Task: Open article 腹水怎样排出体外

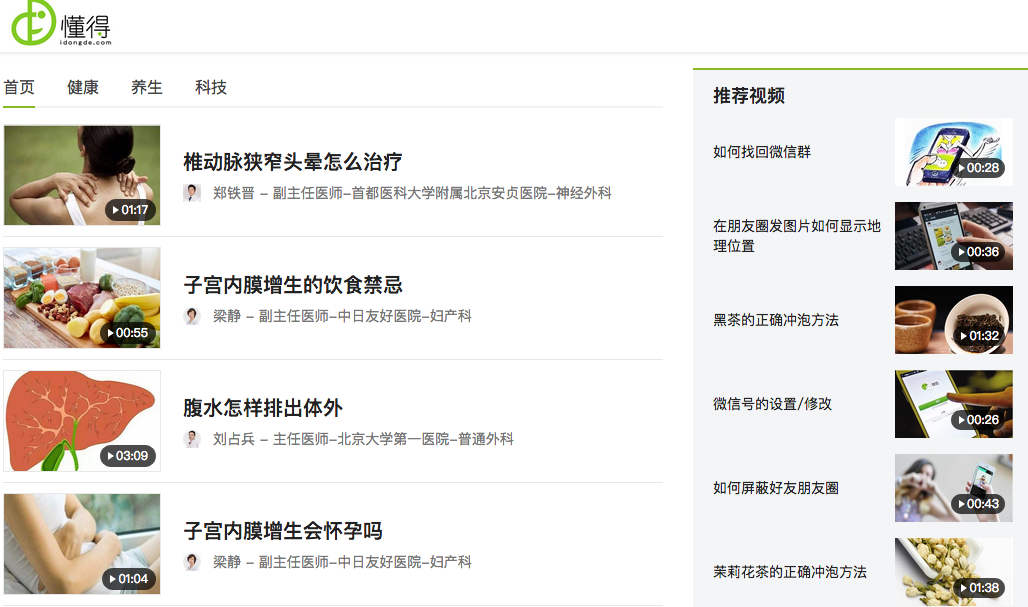Action: pyautogui.click(x=263, y=408)
